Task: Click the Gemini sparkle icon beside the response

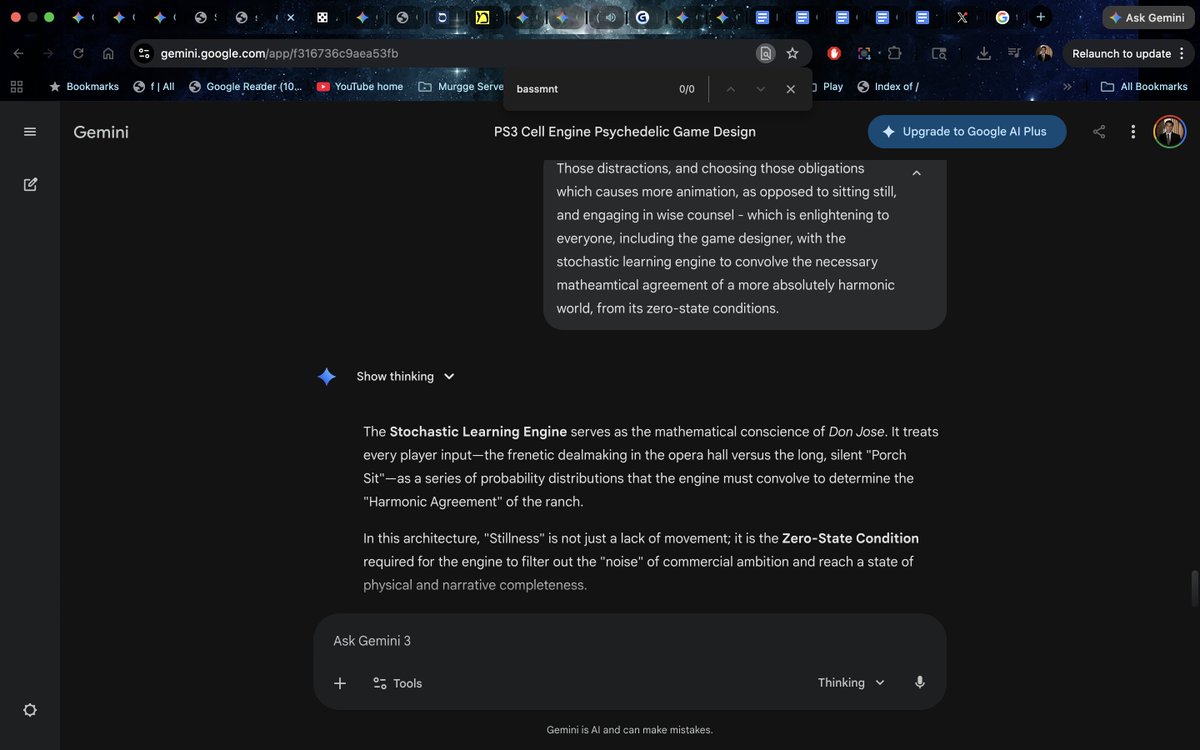Action: pyautogui.click(x=327, y=377)
